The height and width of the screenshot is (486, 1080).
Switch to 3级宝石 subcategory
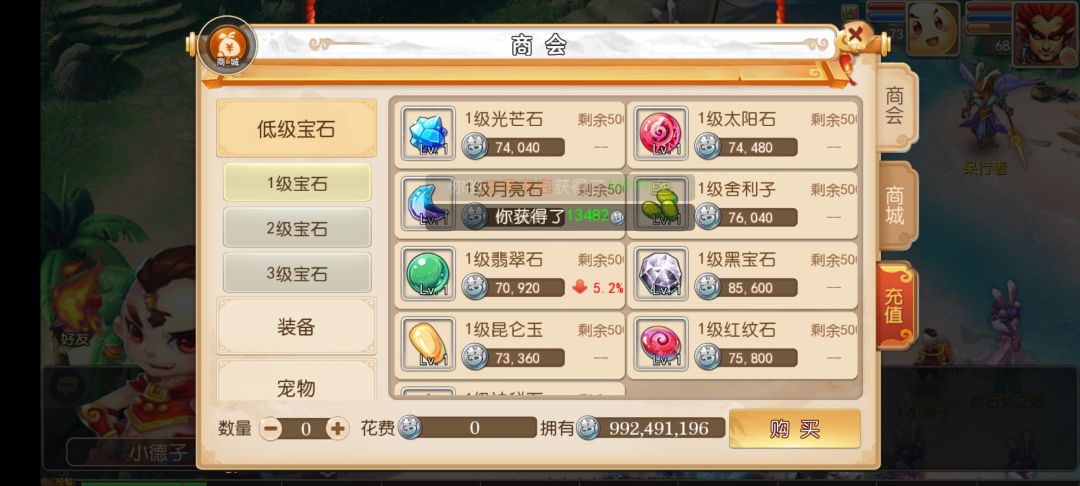pyautogui.click(x=297, y=273)
